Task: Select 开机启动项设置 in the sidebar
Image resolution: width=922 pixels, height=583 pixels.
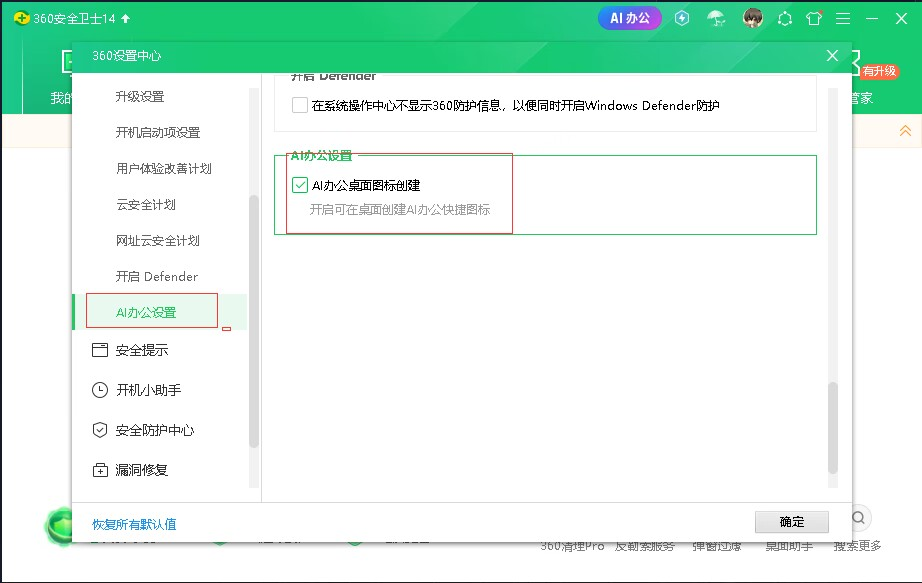Action: (x=158, y=133)
